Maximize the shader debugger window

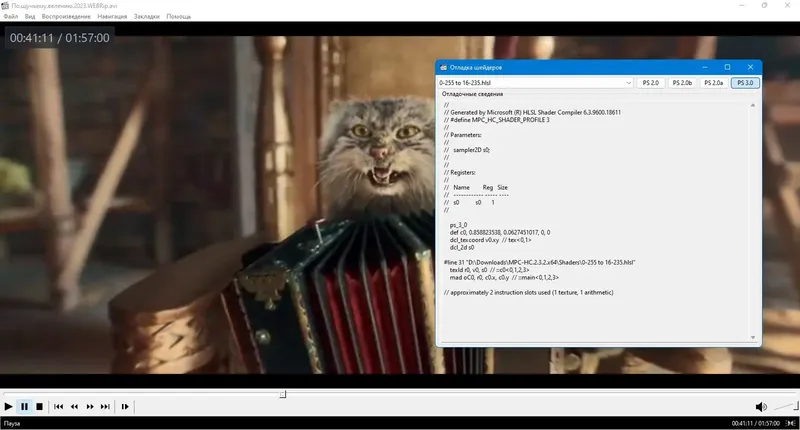(728, 67)
